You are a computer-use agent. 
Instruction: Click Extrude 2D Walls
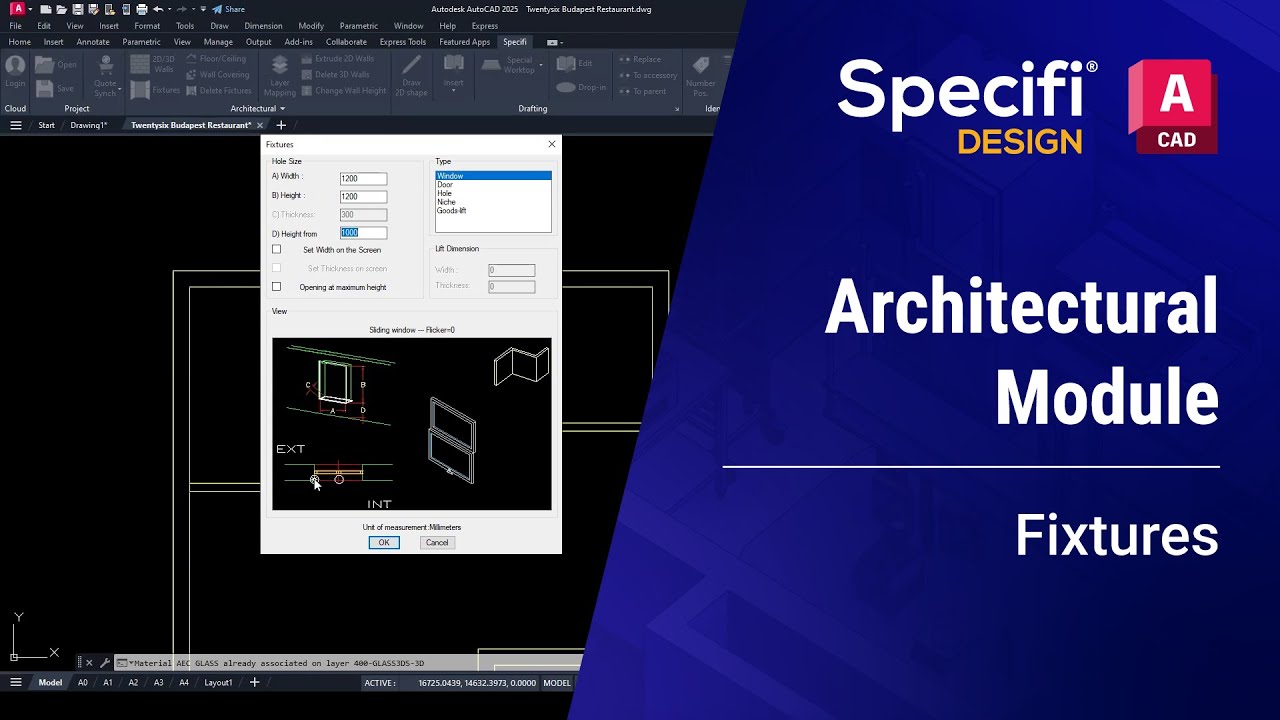[x=337, y=59]
